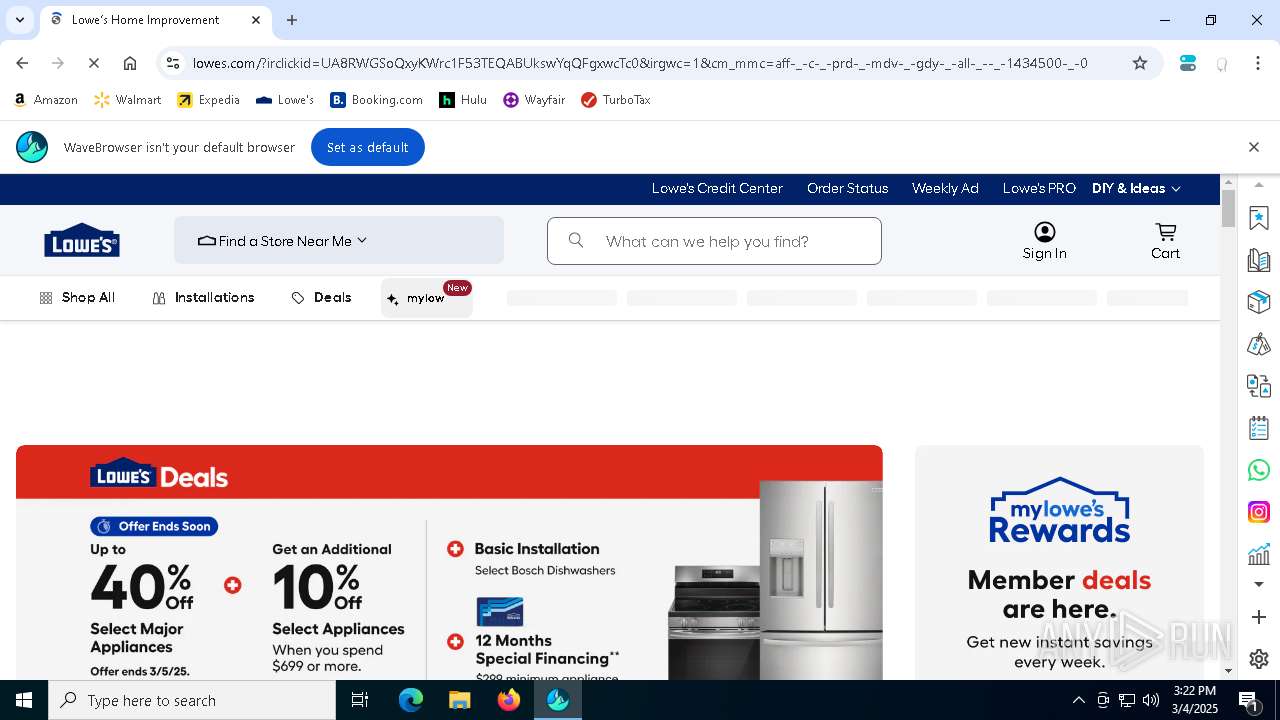The width and height of the screenshot is (1280, 720).
Task: Open mylow New menu item
Action: coord(426,298)
